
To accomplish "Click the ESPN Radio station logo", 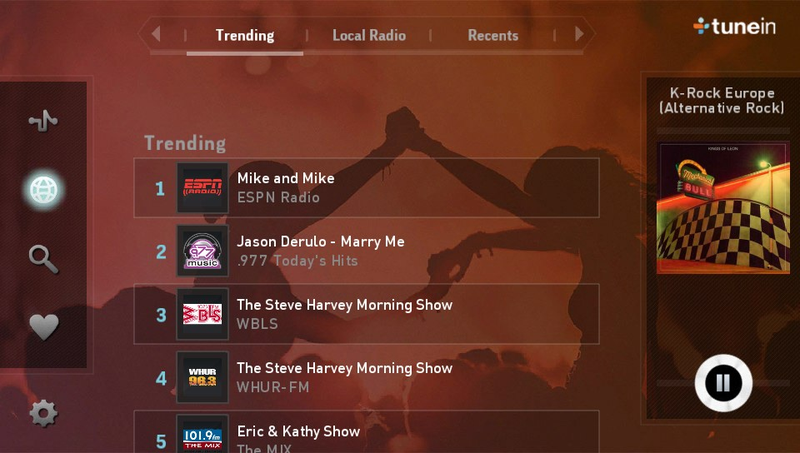I will tap(203, 188).
